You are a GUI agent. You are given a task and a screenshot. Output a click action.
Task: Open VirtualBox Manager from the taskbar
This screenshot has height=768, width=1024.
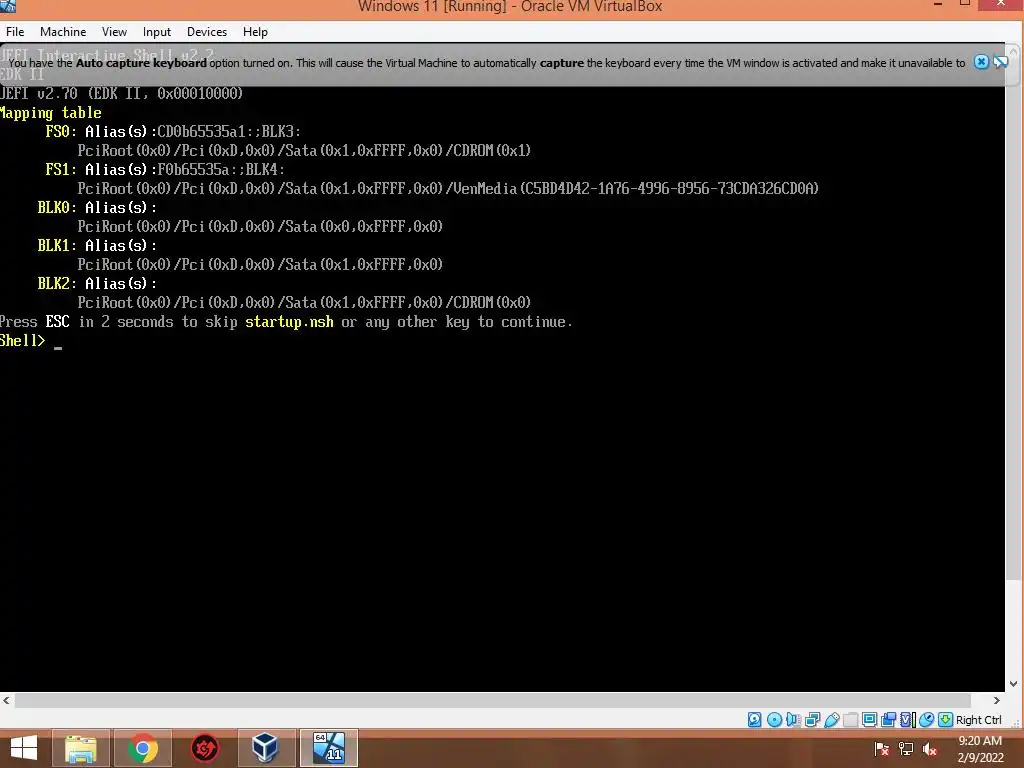(x=265, y=748)
